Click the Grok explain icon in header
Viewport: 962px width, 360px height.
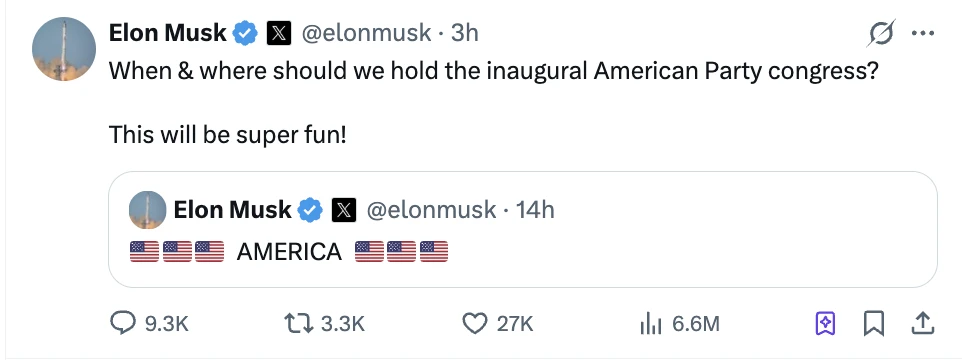click(x=881, y=33)
